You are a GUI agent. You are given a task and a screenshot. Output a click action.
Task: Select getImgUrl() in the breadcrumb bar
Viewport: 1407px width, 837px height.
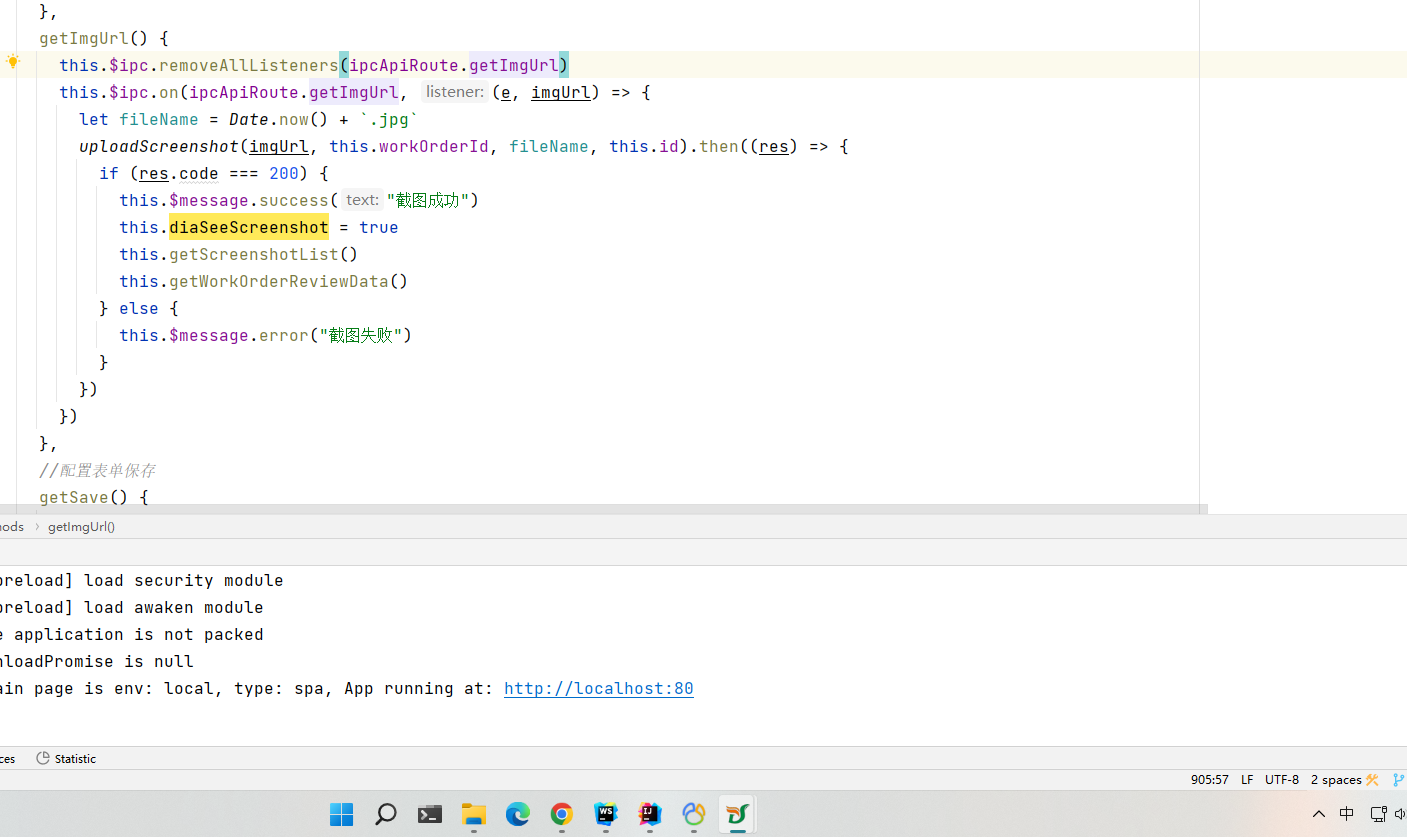tap(81, 527)
